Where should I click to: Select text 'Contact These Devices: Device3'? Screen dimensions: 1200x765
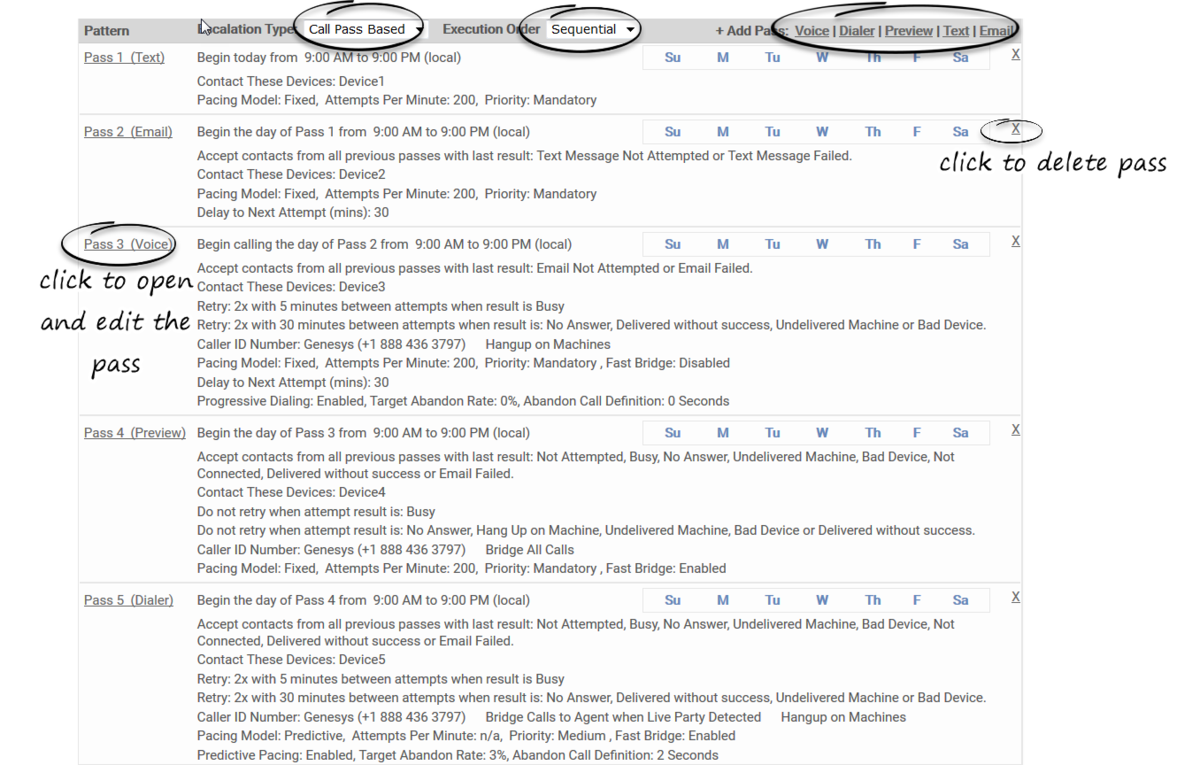pos(291,287)
